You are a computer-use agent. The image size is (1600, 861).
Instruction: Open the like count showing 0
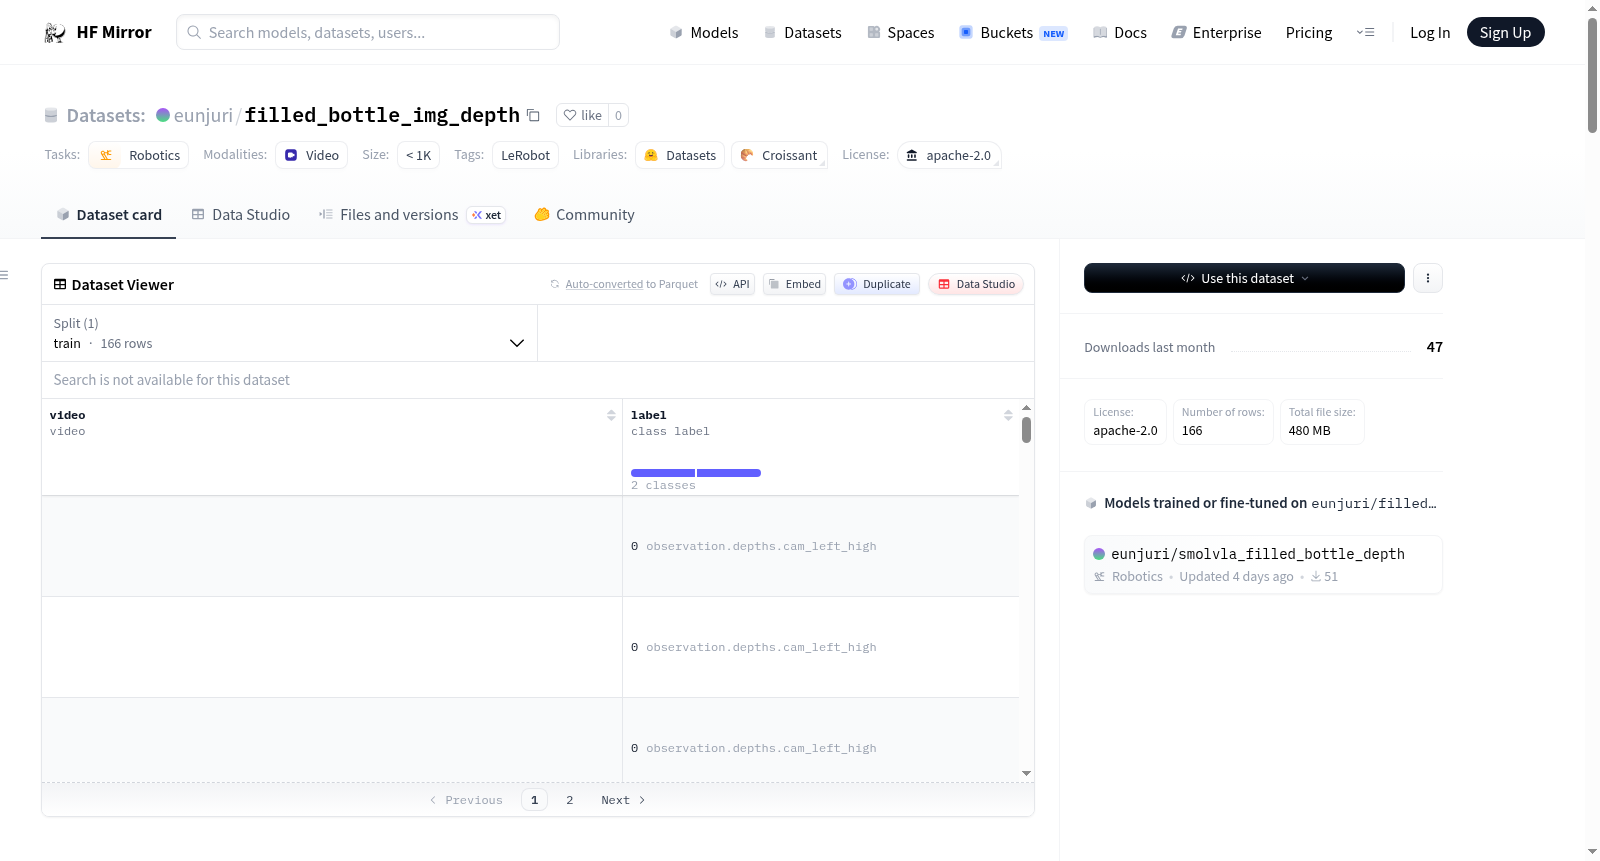pyautogui.click(x=618, y=115)
